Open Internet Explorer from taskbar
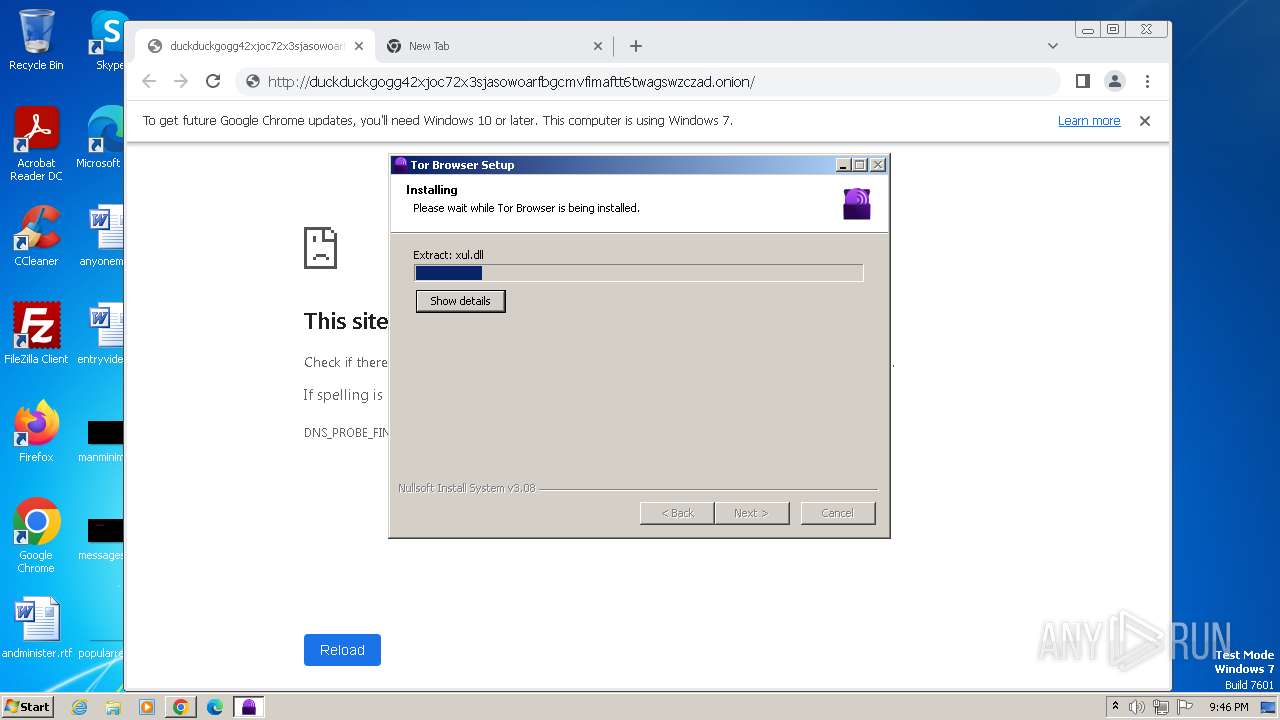Screen dimensions: 1280x720 [80, 707]
